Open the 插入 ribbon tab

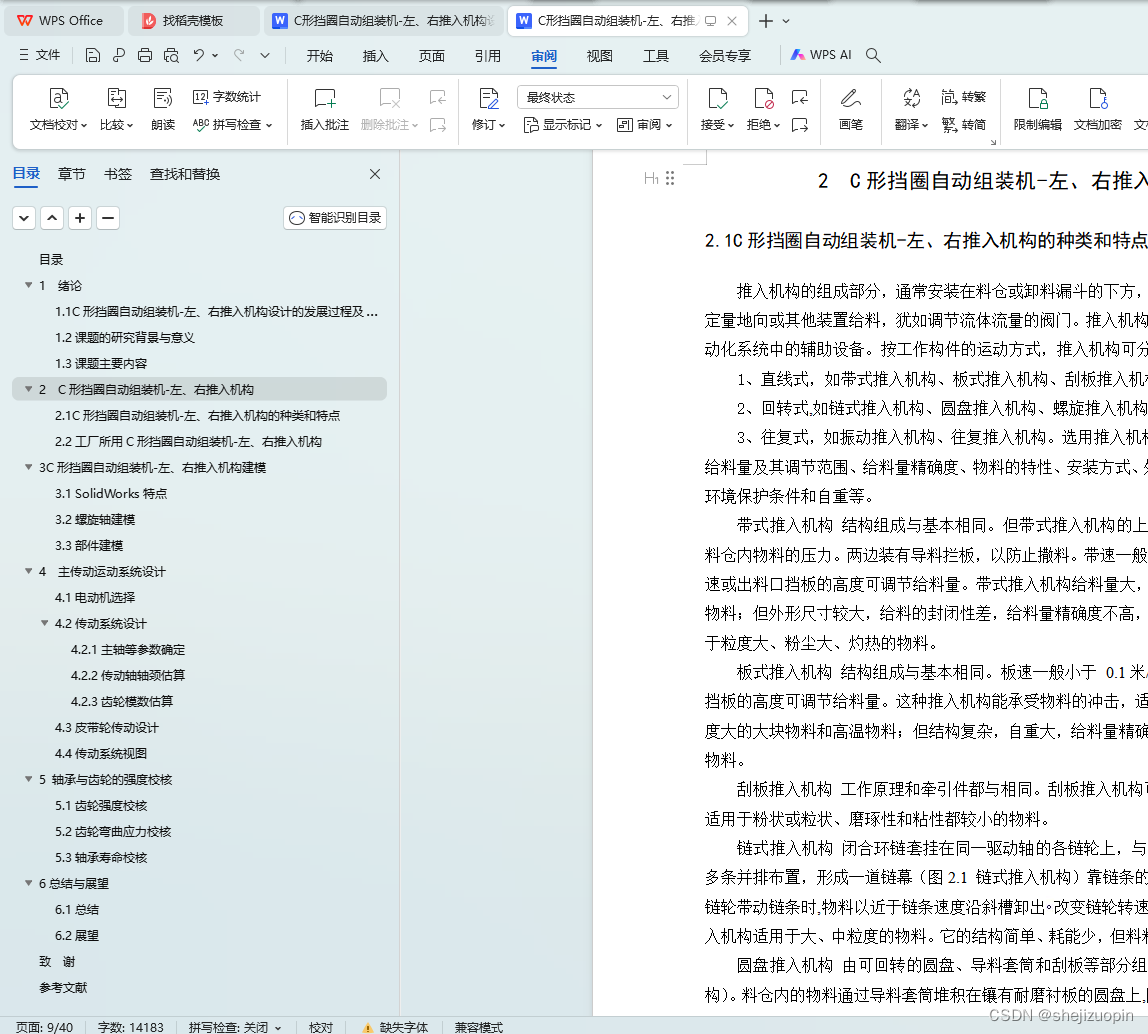(x=376, y=56)
